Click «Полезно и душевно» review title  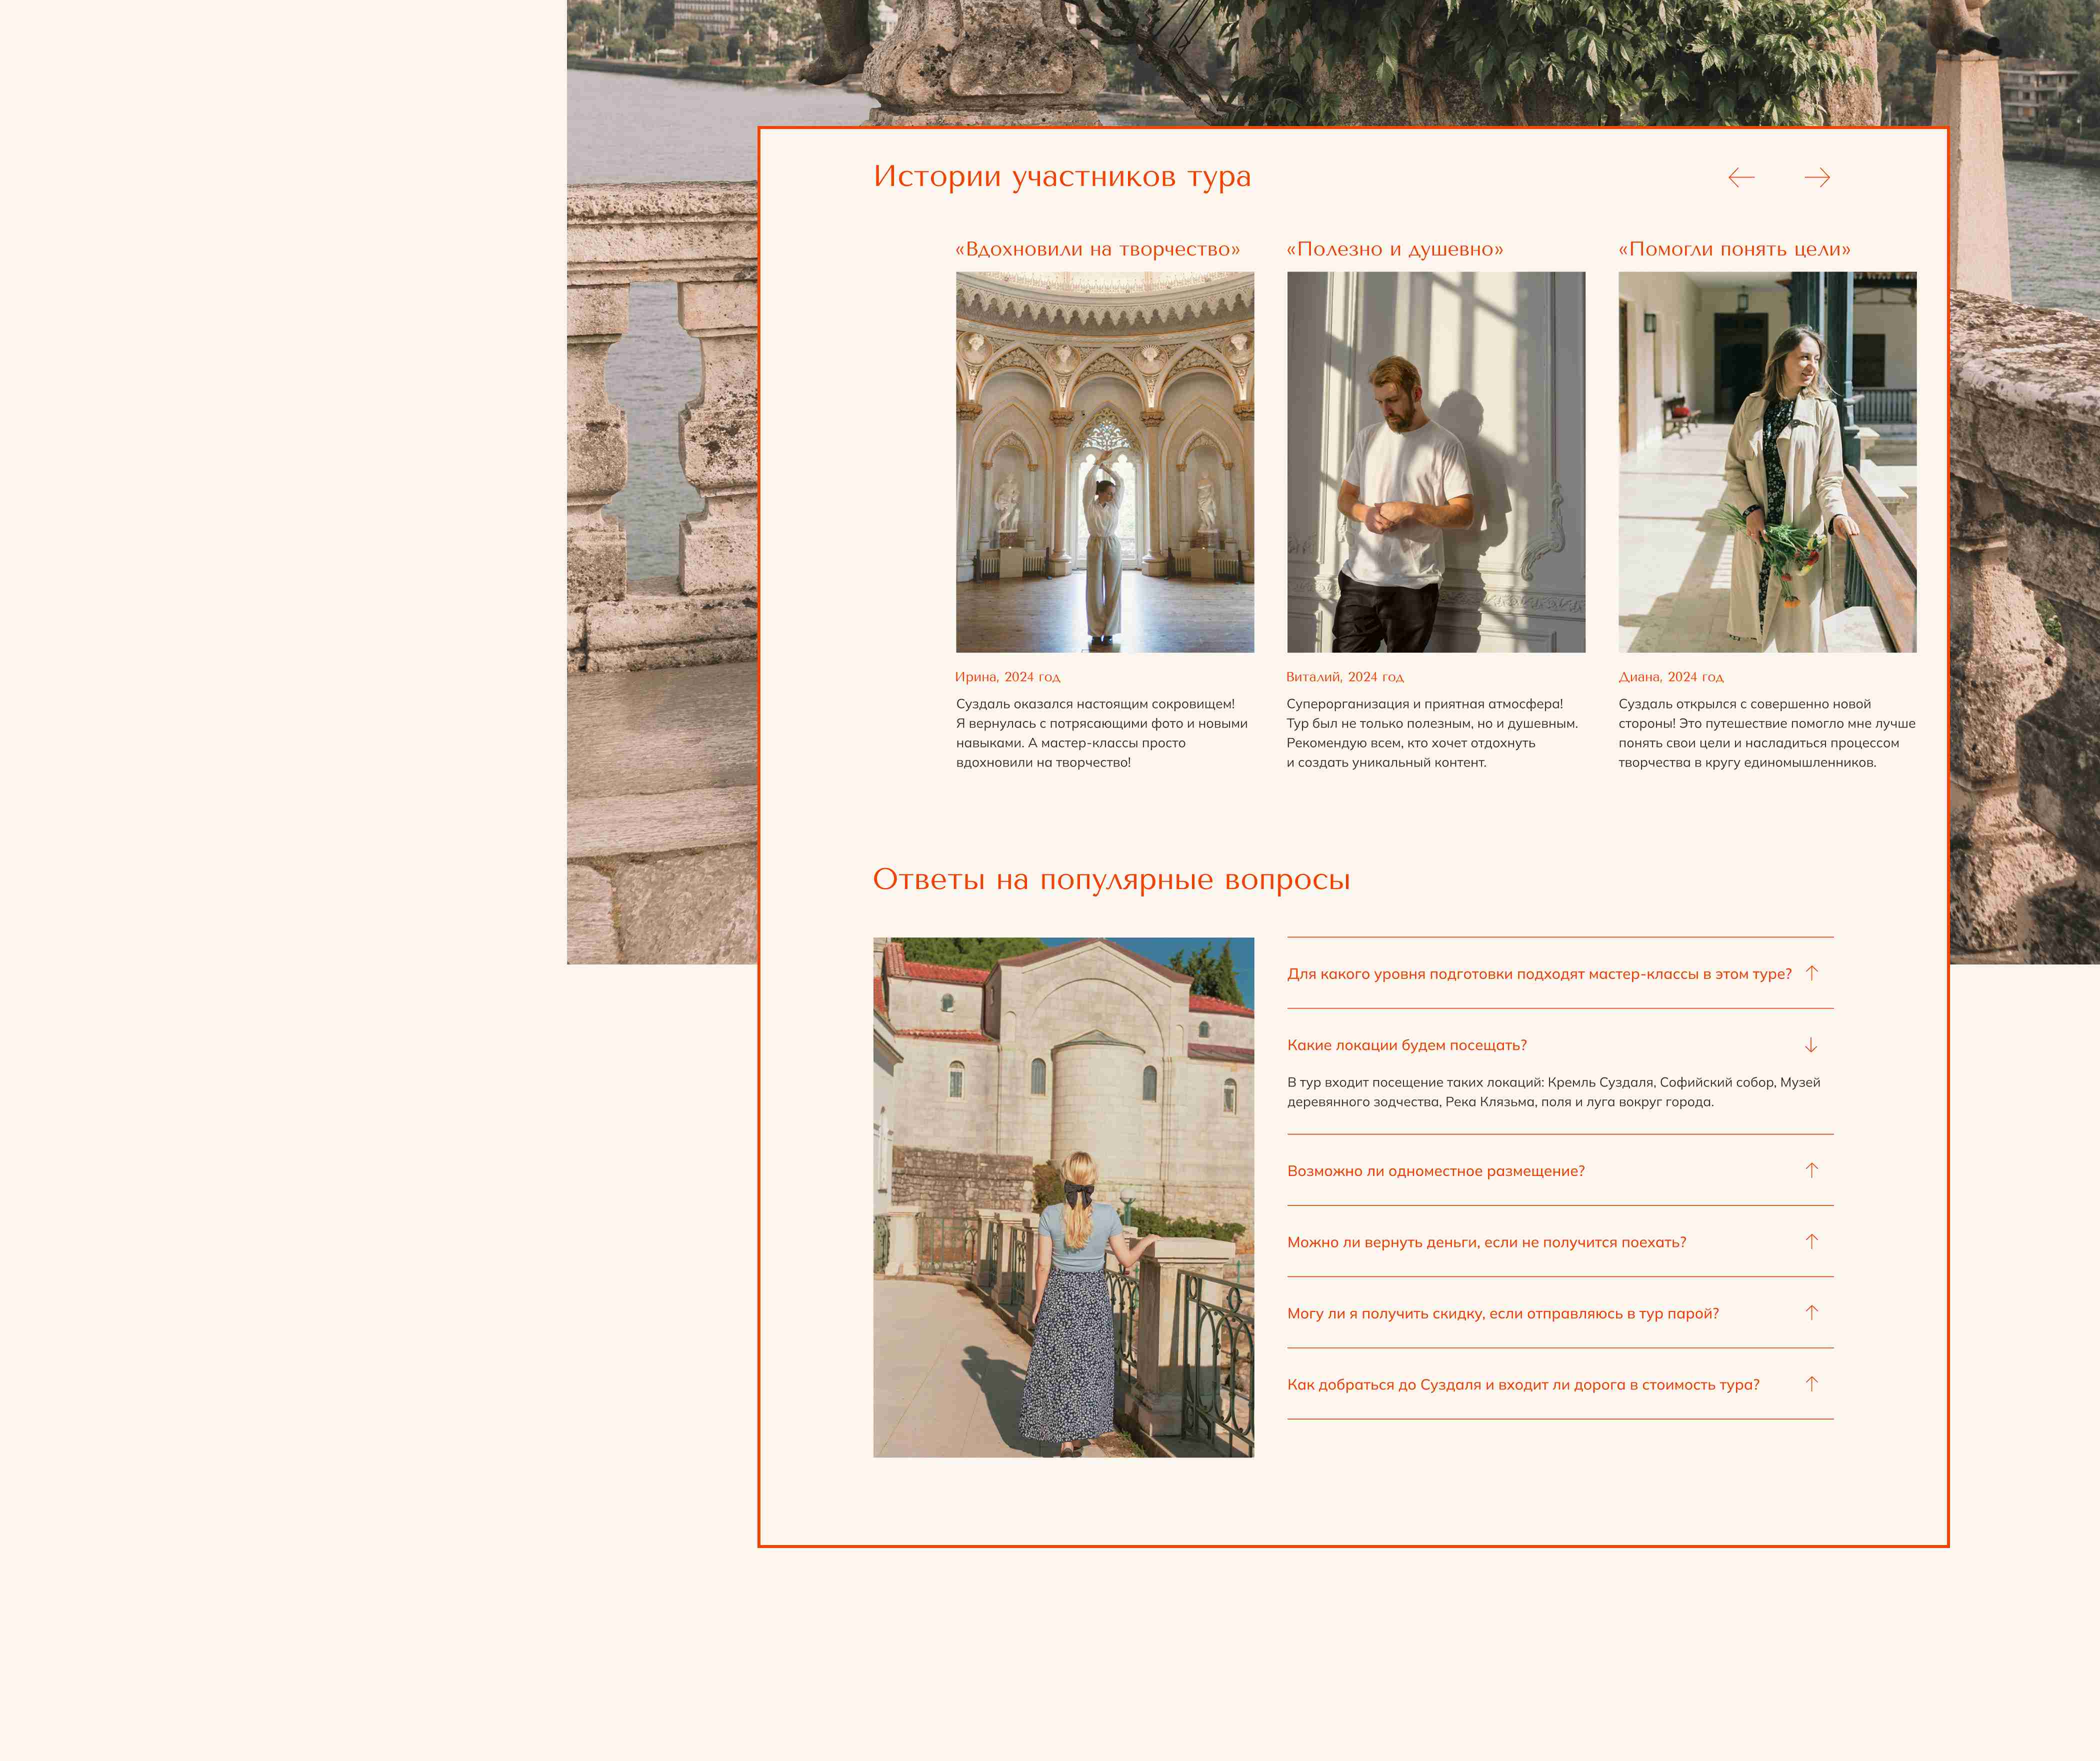click(x=1394, y=249)
